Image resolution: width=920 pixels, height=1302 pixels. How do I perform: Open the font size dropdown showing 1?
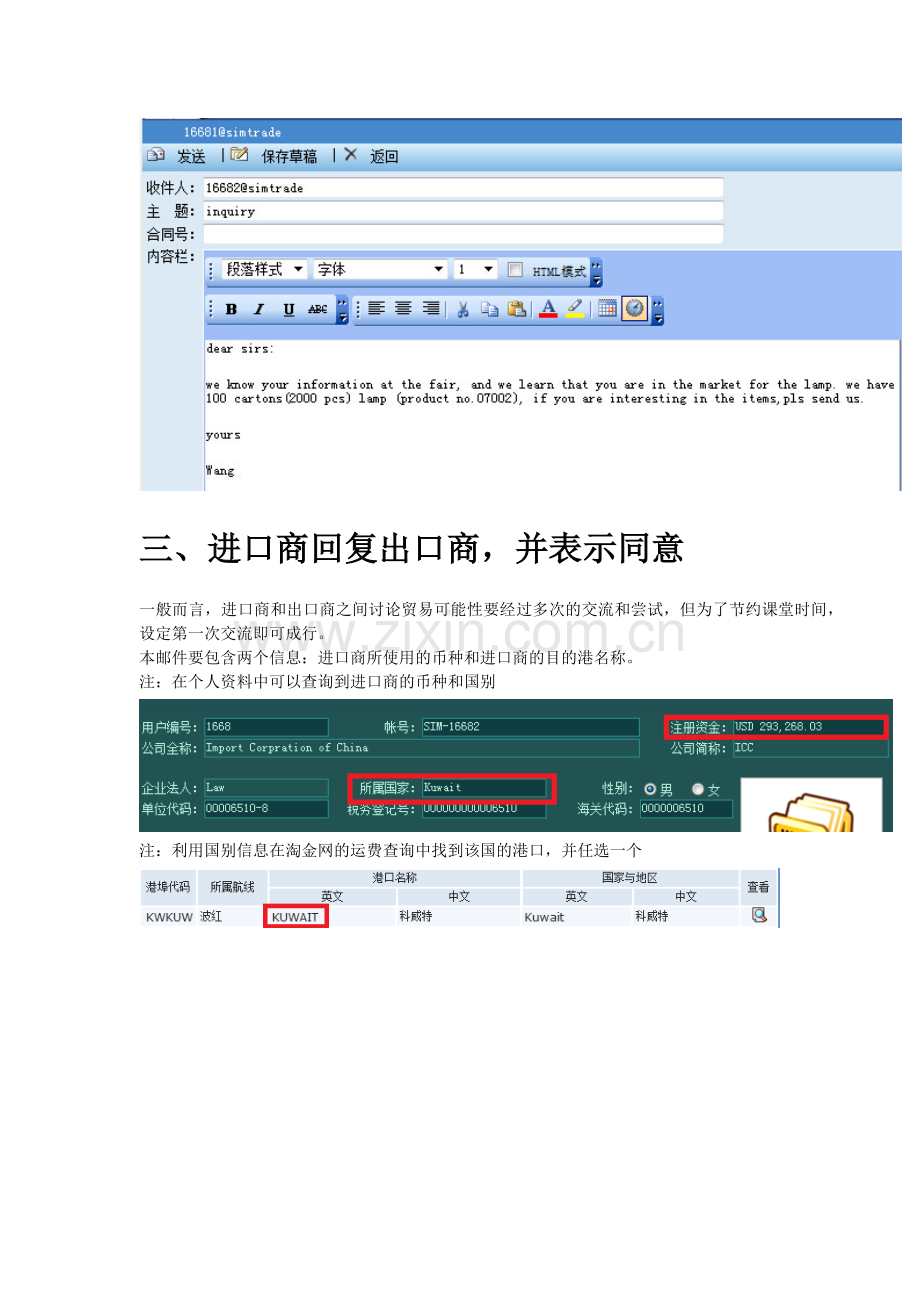(475, 269)
